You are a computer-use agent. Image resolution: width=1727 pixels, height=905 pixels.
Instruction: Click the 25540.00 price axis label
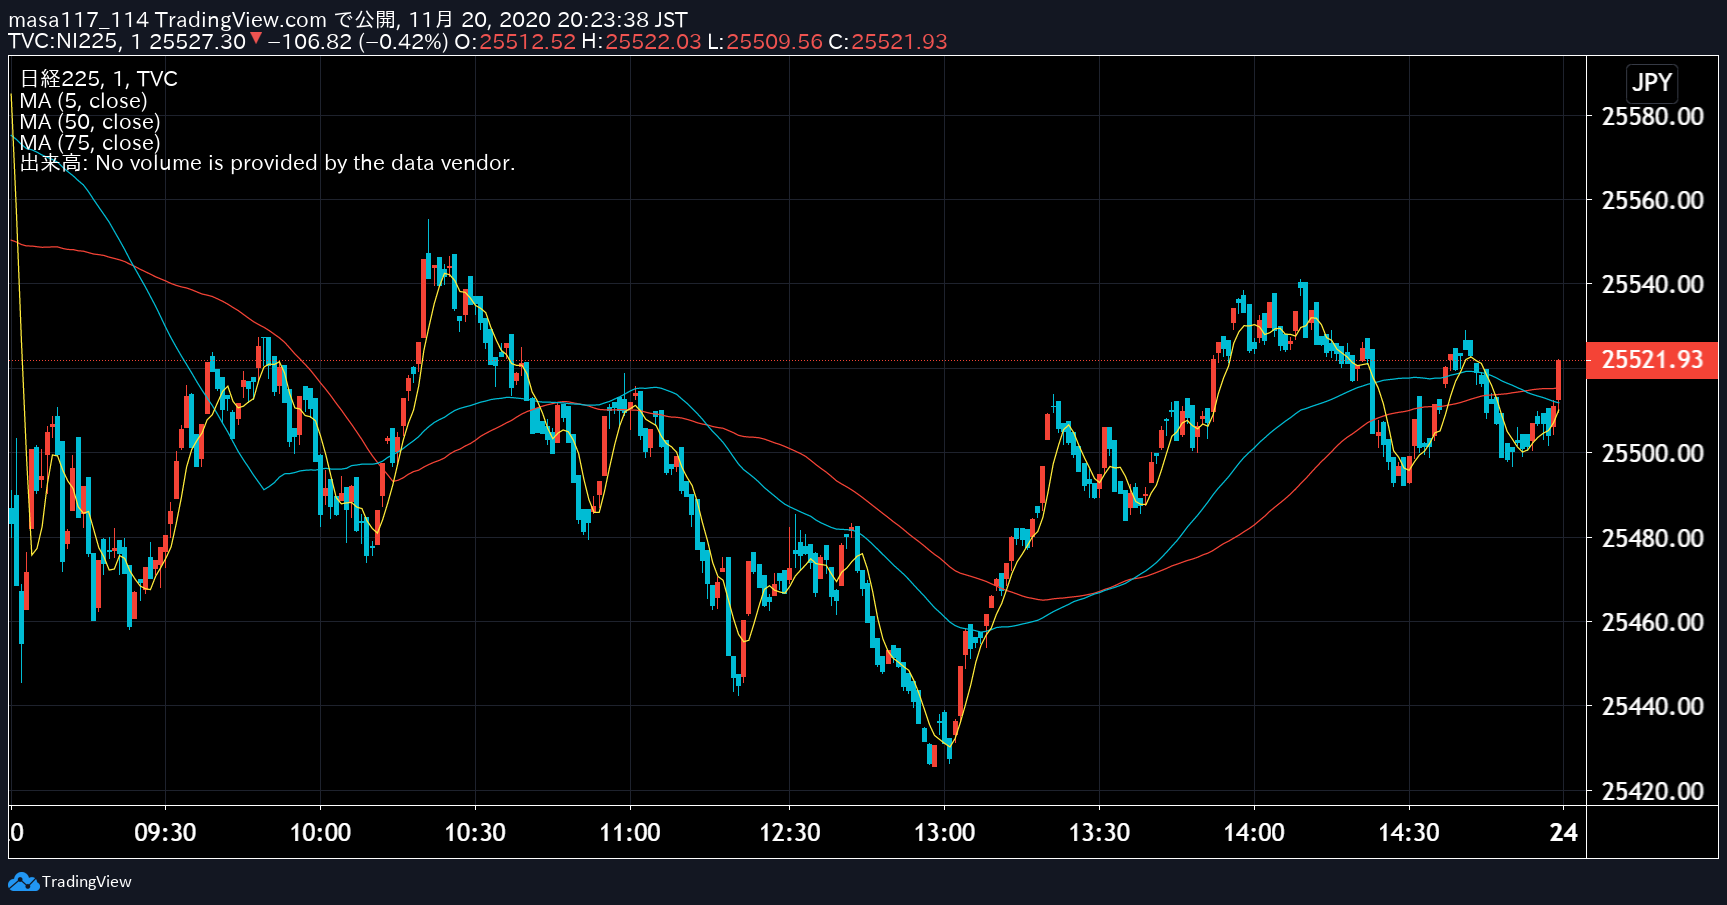click(1652, 284)
